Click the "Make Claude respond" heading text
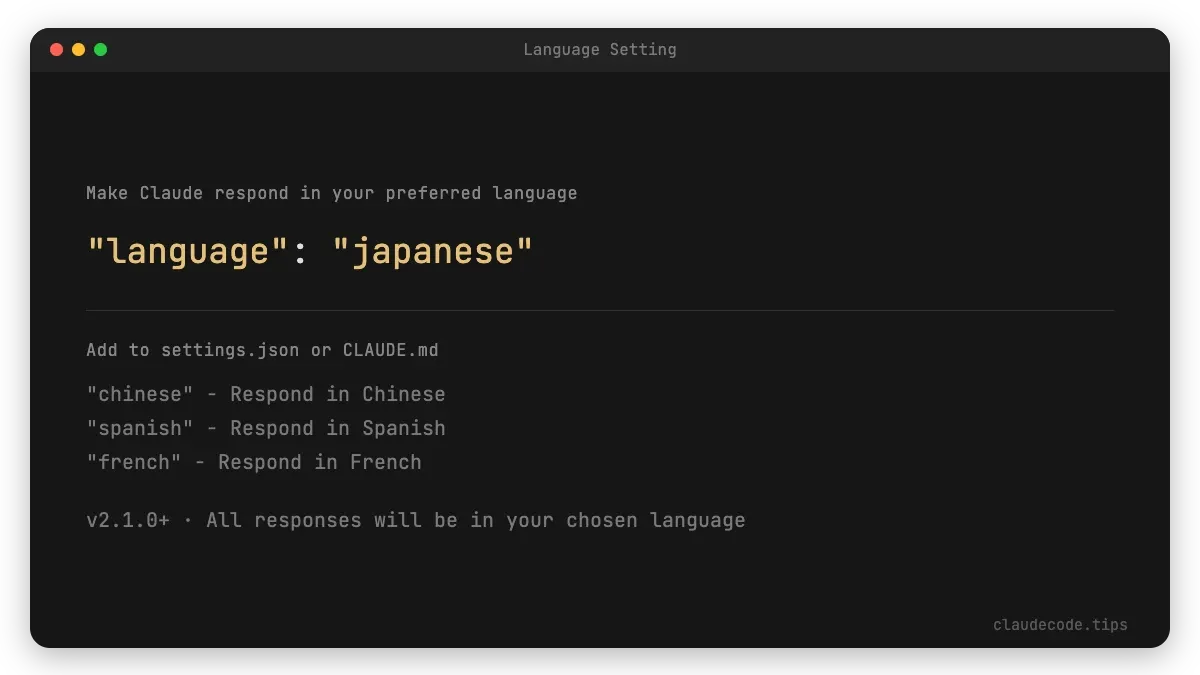The height and width of the screenshot is (675, 1200). tap(331, 192)
